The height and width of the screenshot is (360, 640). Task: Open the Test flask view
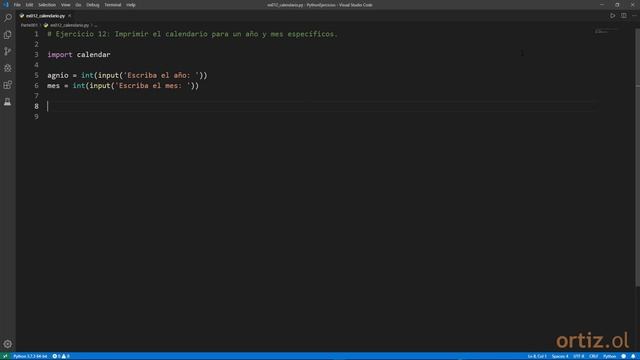(8, 102)
